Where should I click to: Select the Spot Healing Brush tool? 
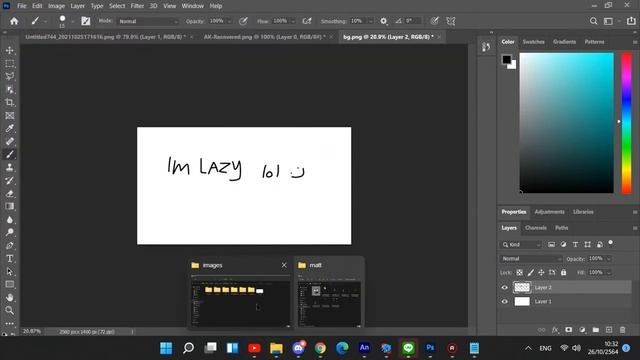tap(10, 142)
